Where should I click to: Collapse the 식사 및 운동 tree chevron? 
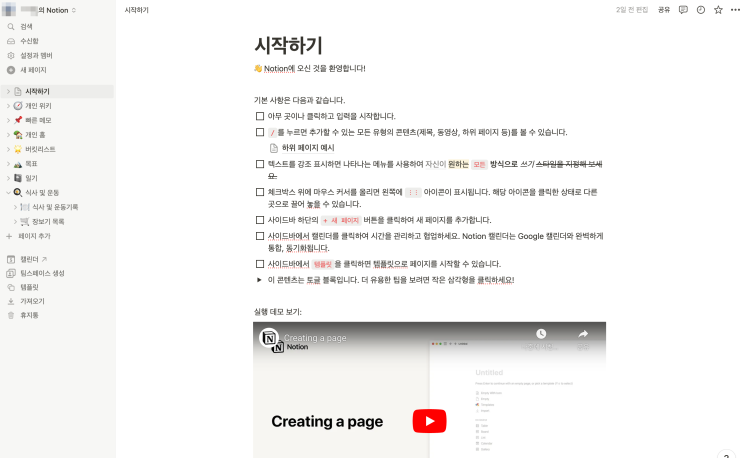click(8, 193)
